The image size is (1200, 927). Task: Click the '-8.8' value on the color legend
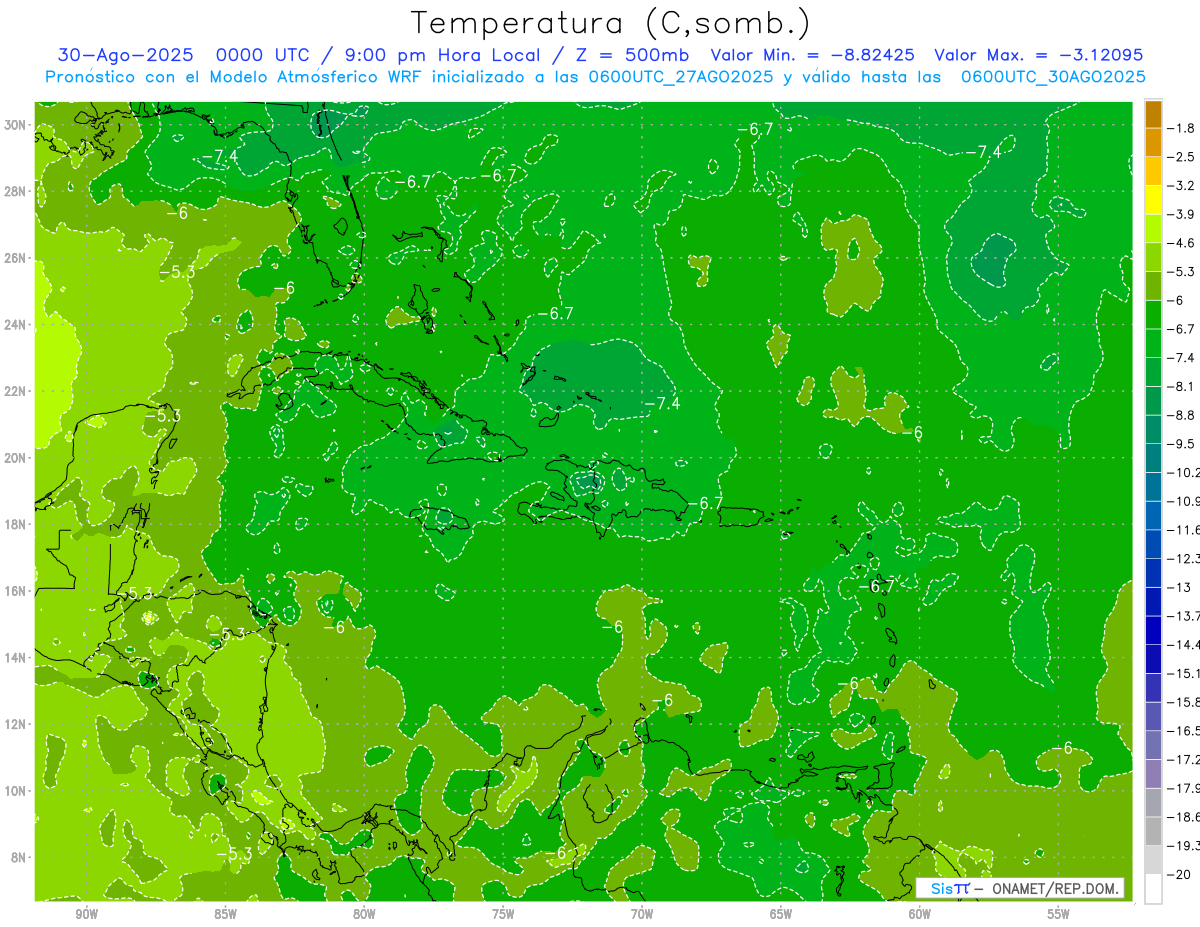1182,415
